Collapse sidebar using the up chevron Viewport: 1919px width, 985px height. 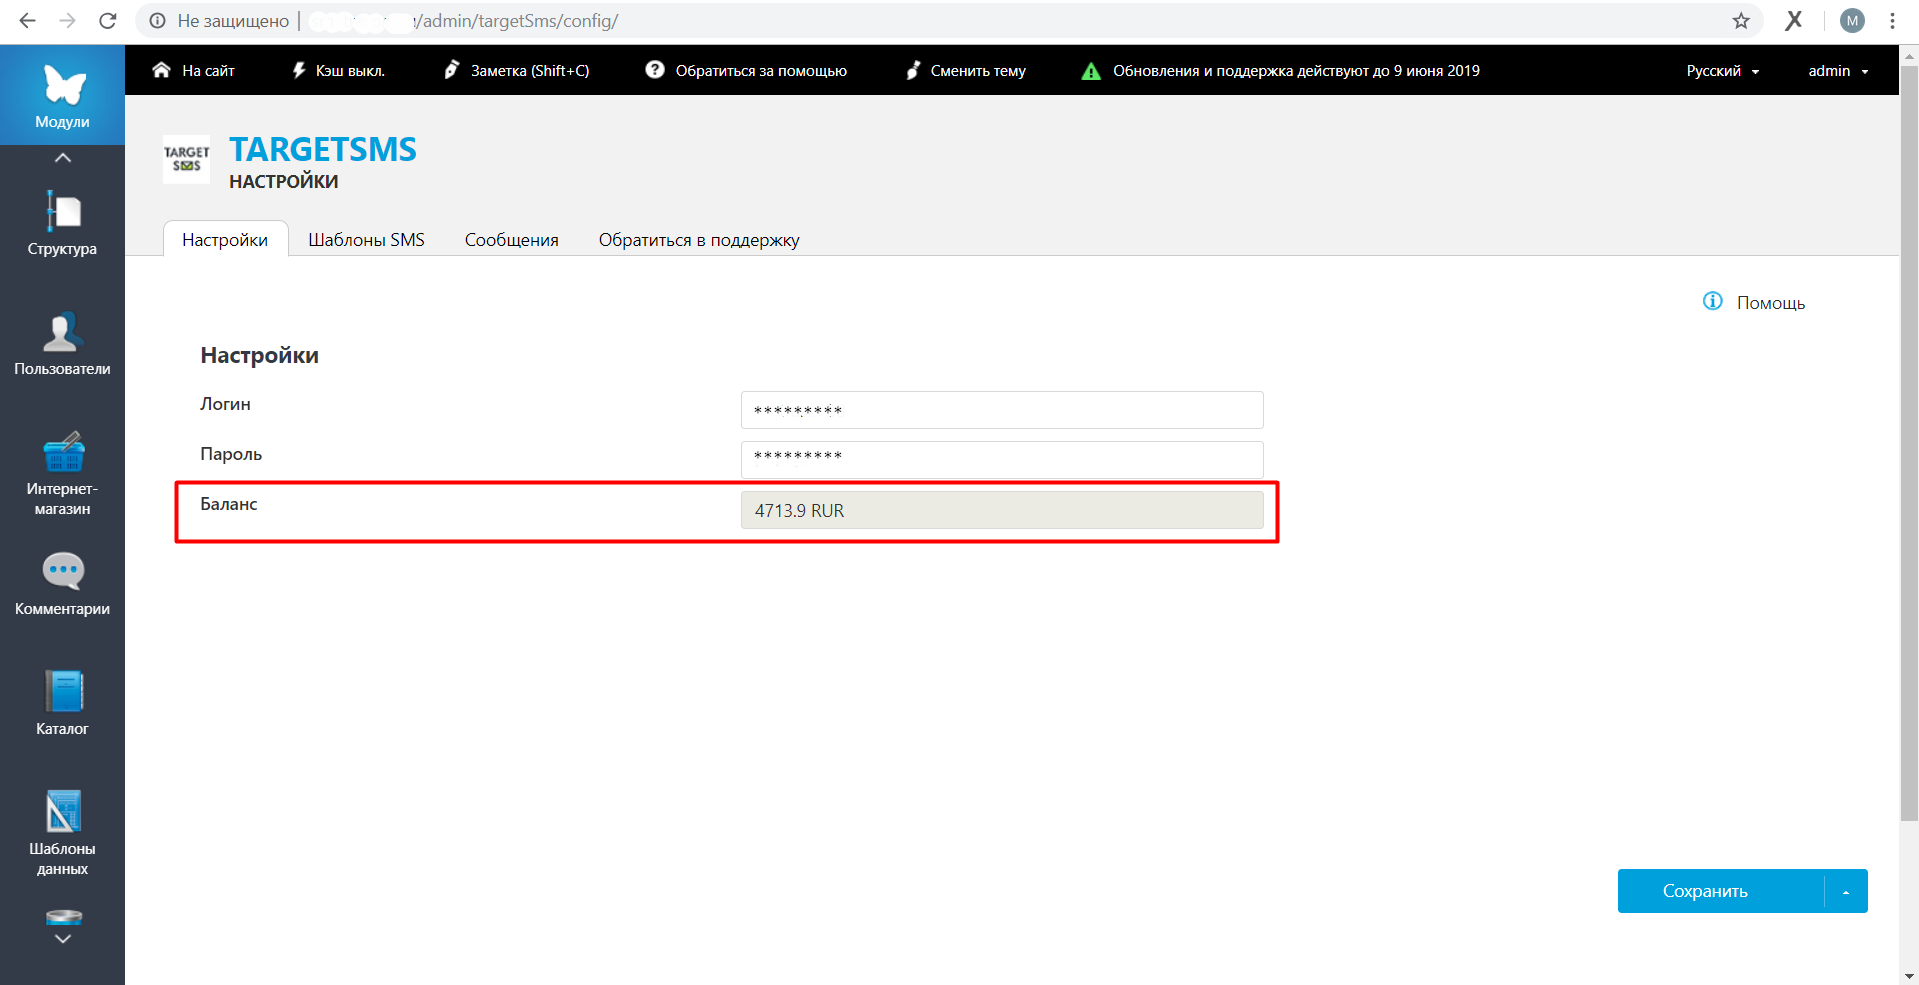62,158
